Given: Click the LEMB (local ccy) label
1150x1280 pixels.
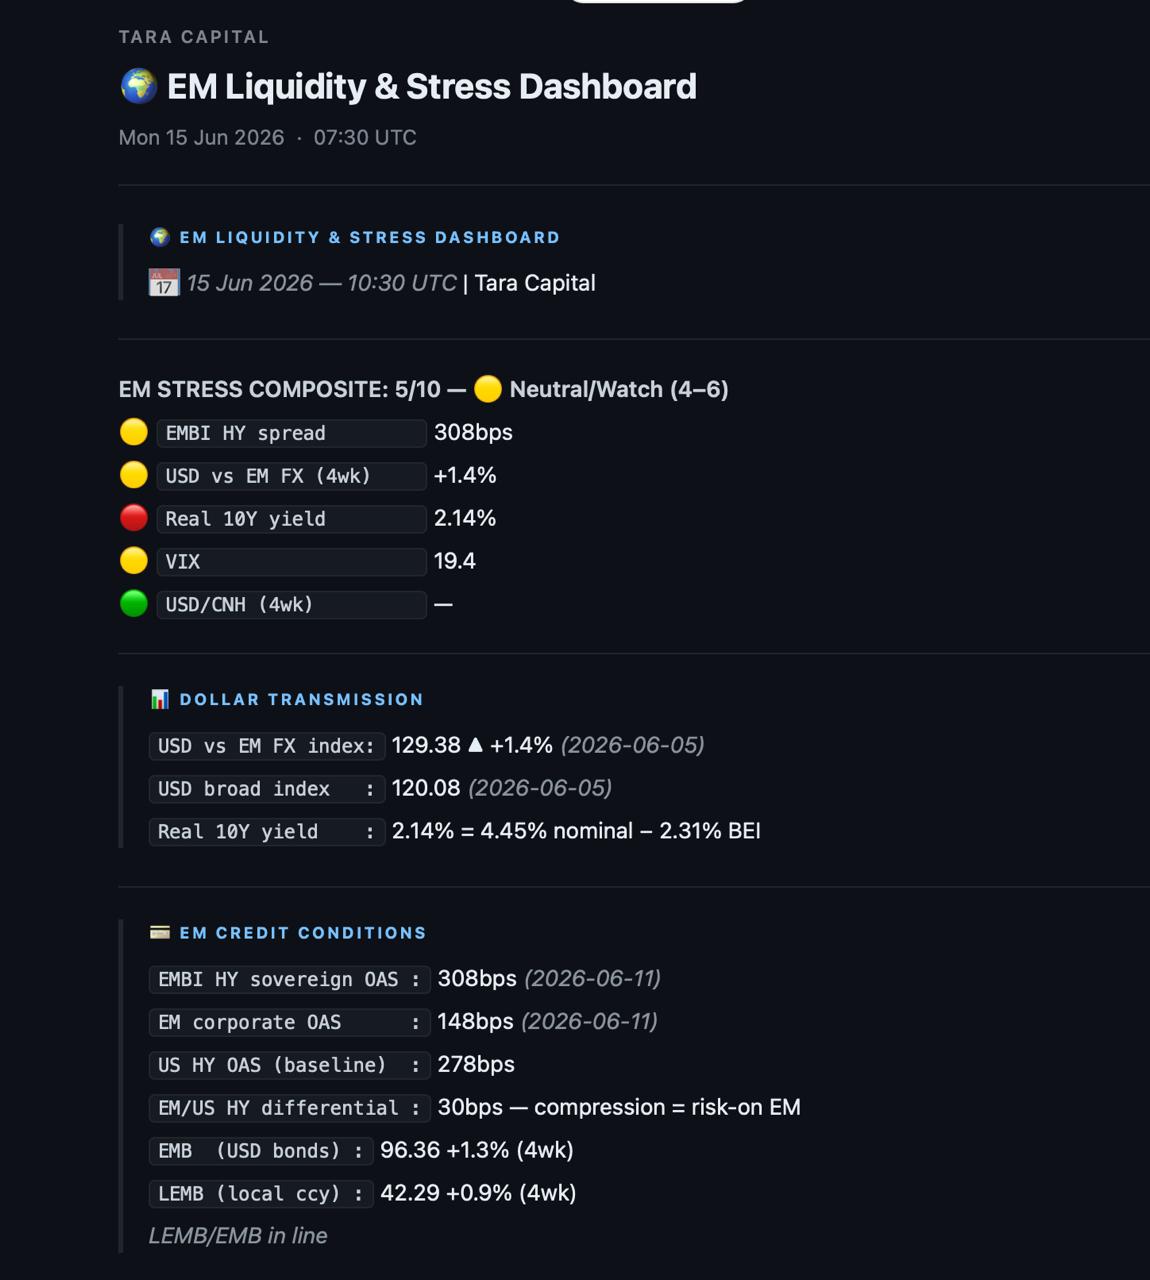Looking at the screenshot, I should (261, 1194).
